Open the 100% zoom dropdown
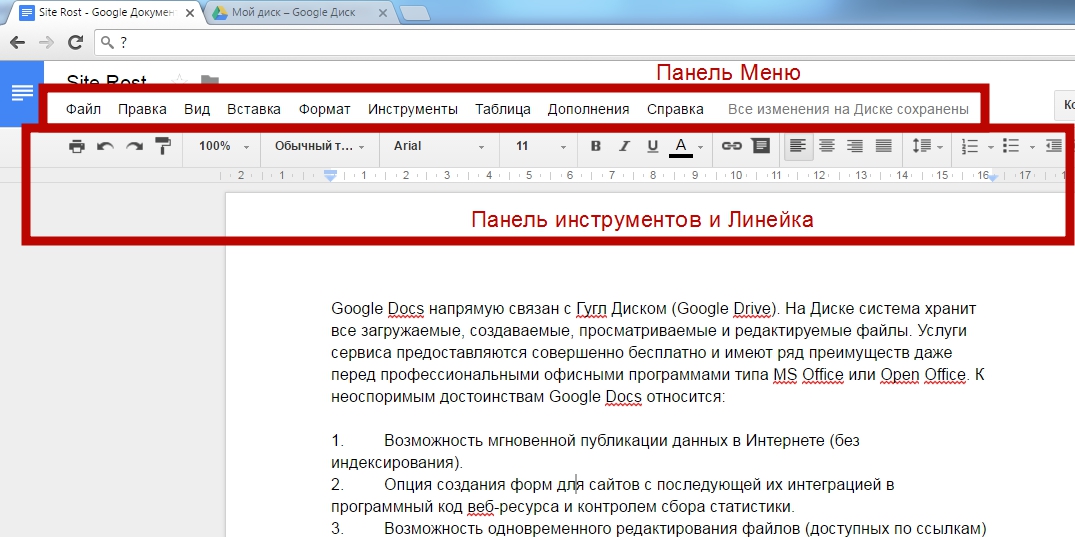 (x=224, y=146)
